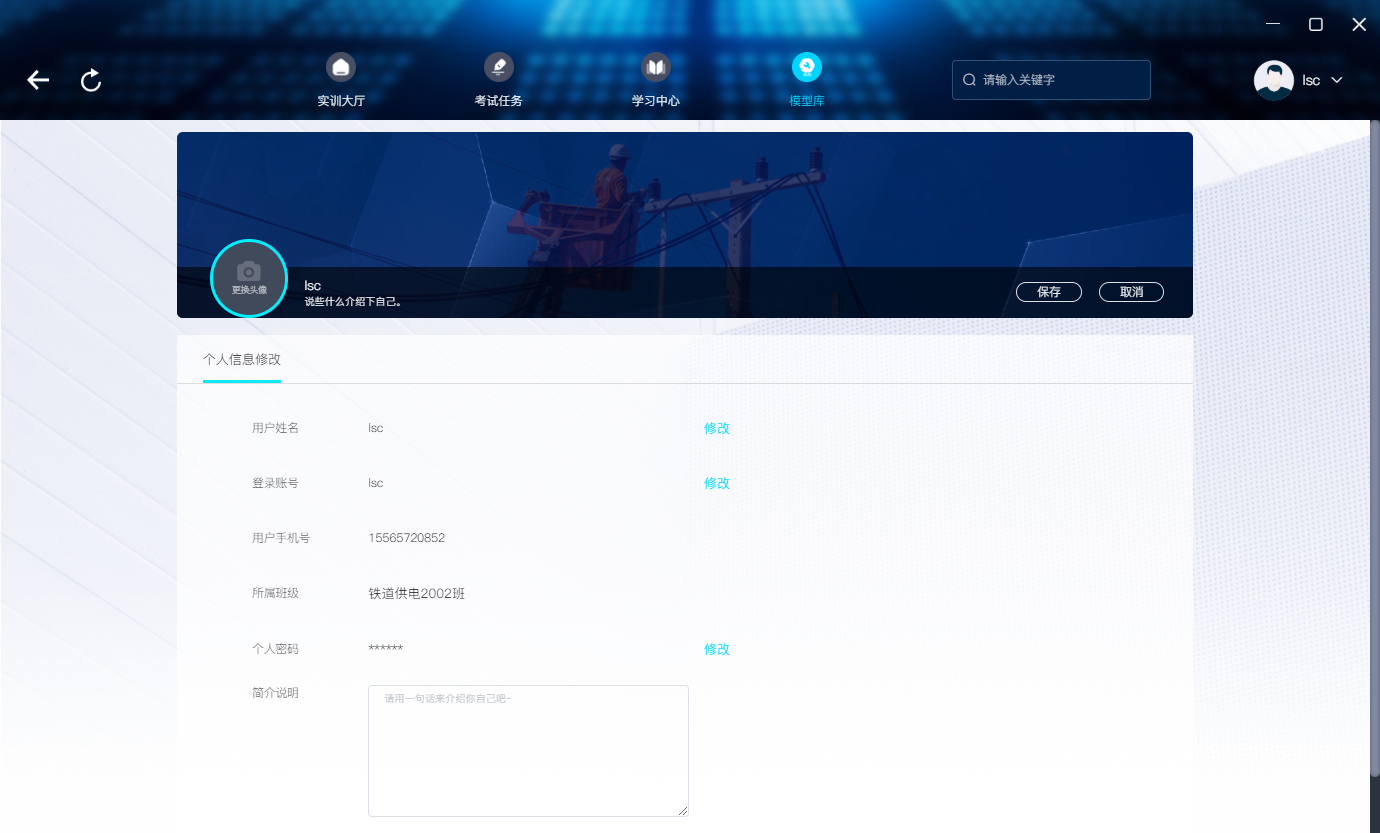Viewport: 1380px width, 833px height.
Task: Click the search magnifier icon
Action: (x=969, y=79)
